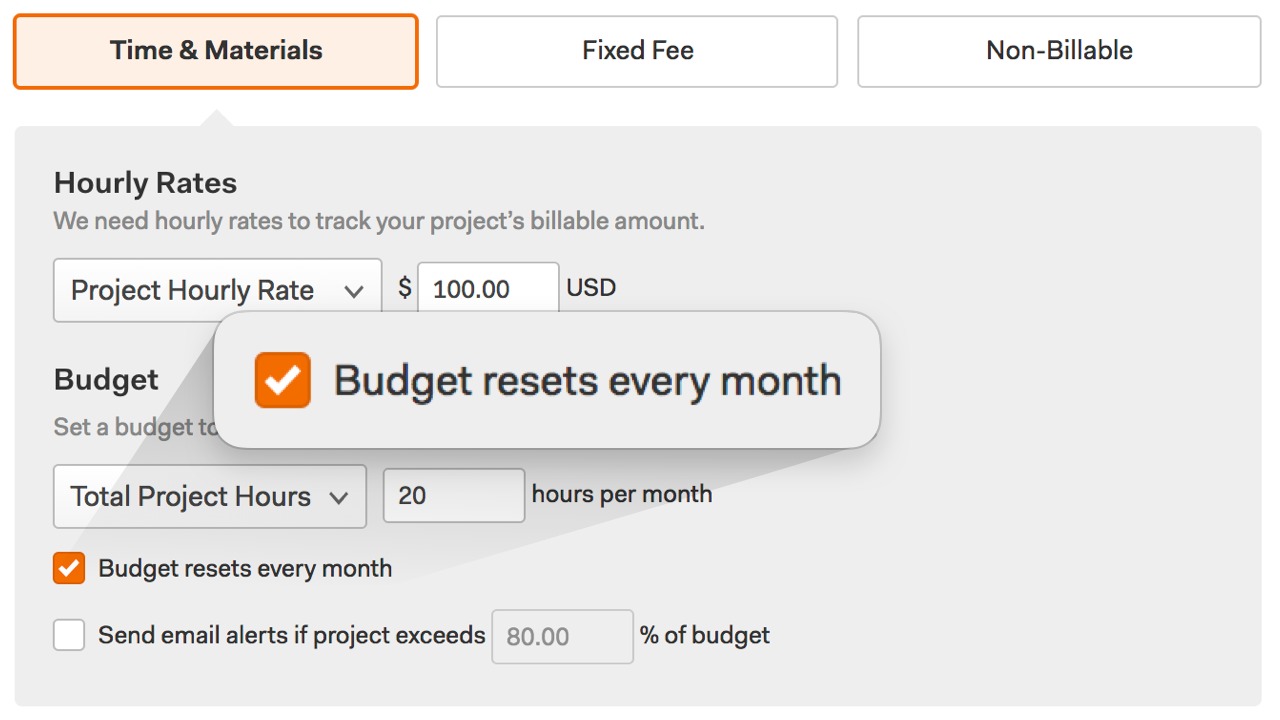
Task: Toggle the checkbox shown in the magnified callout
Action: (x=282, y=380)
